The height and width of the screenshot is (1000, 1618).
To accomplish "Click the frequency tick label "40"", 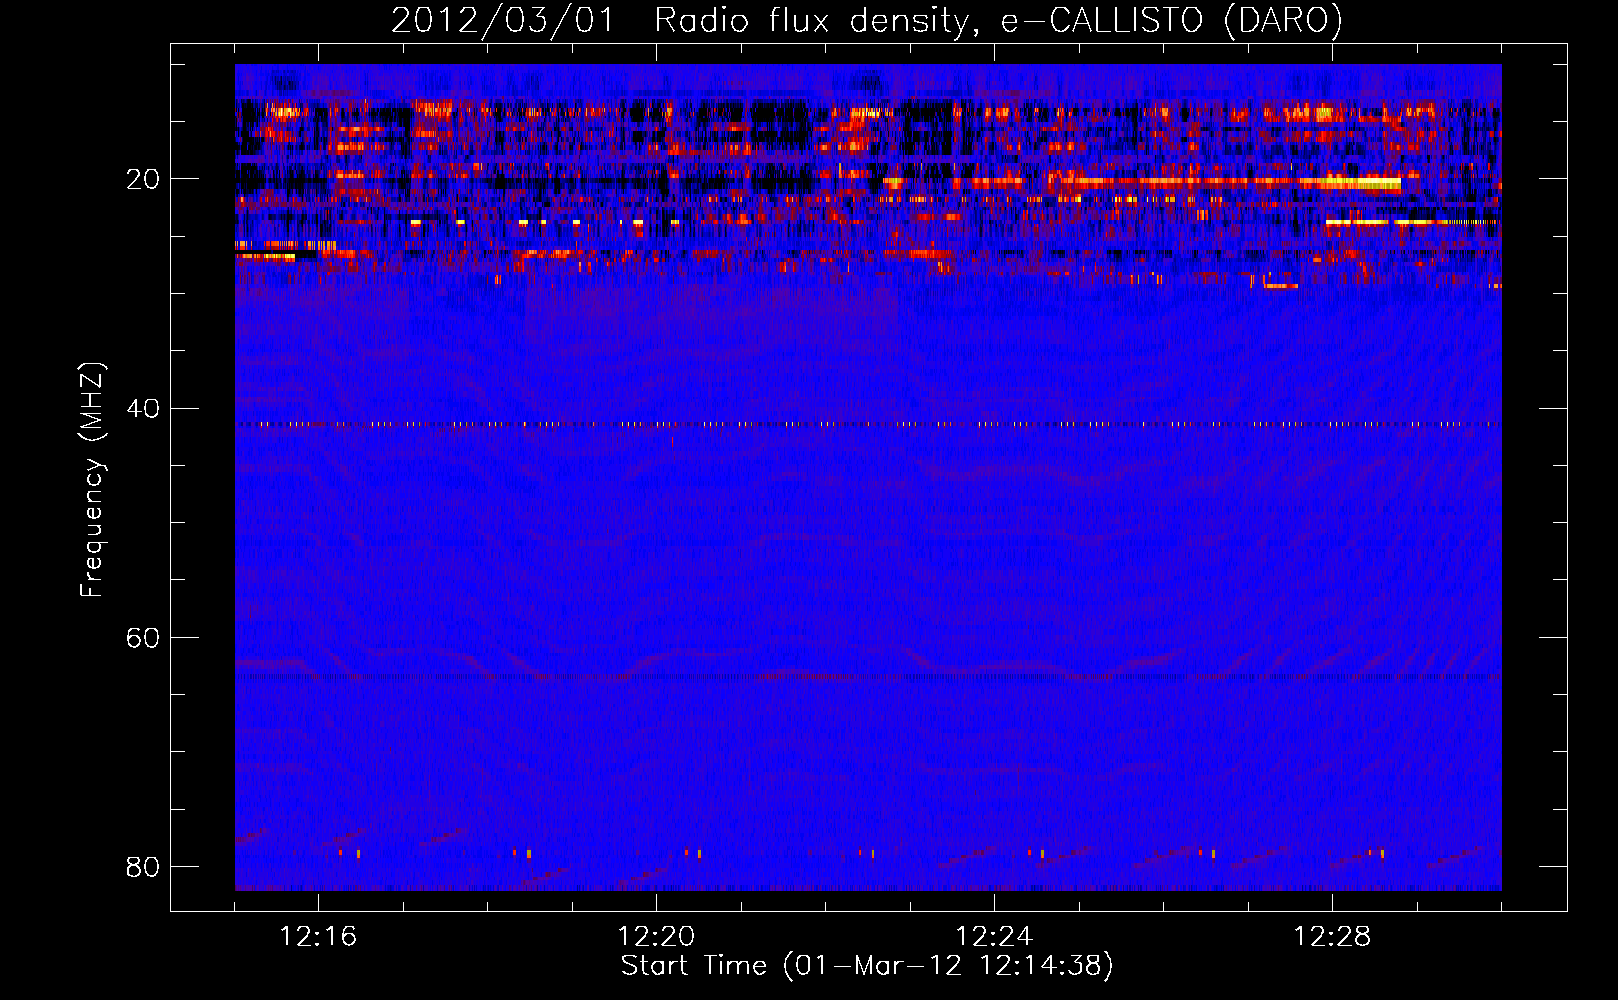I will point(143,408).
